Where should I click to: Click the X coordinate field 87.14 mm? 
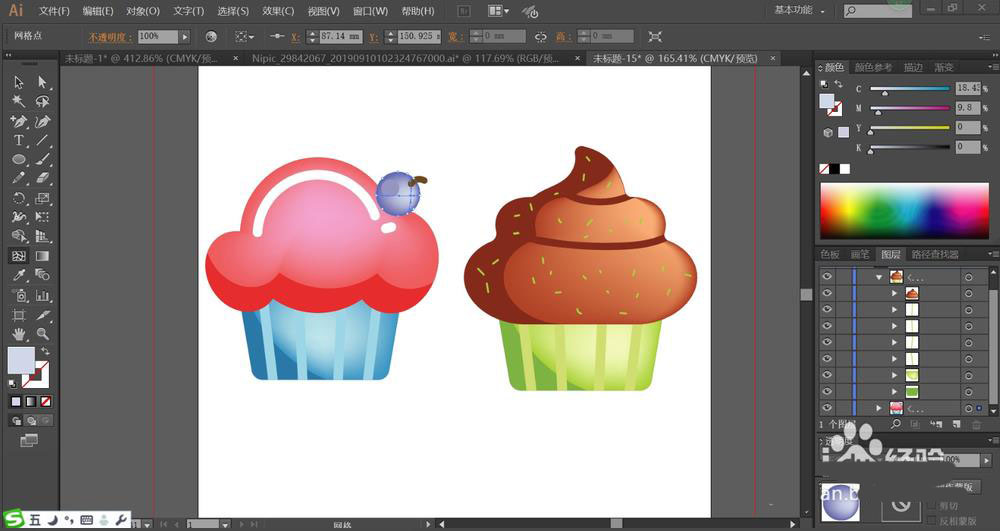coord(341,36)
